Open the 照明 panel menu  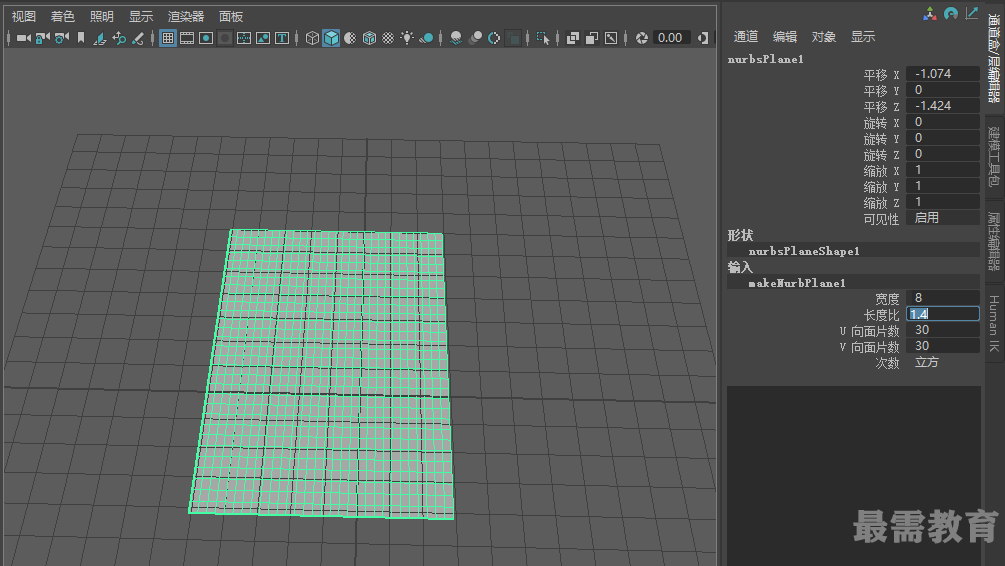click(x=101, y=17)
